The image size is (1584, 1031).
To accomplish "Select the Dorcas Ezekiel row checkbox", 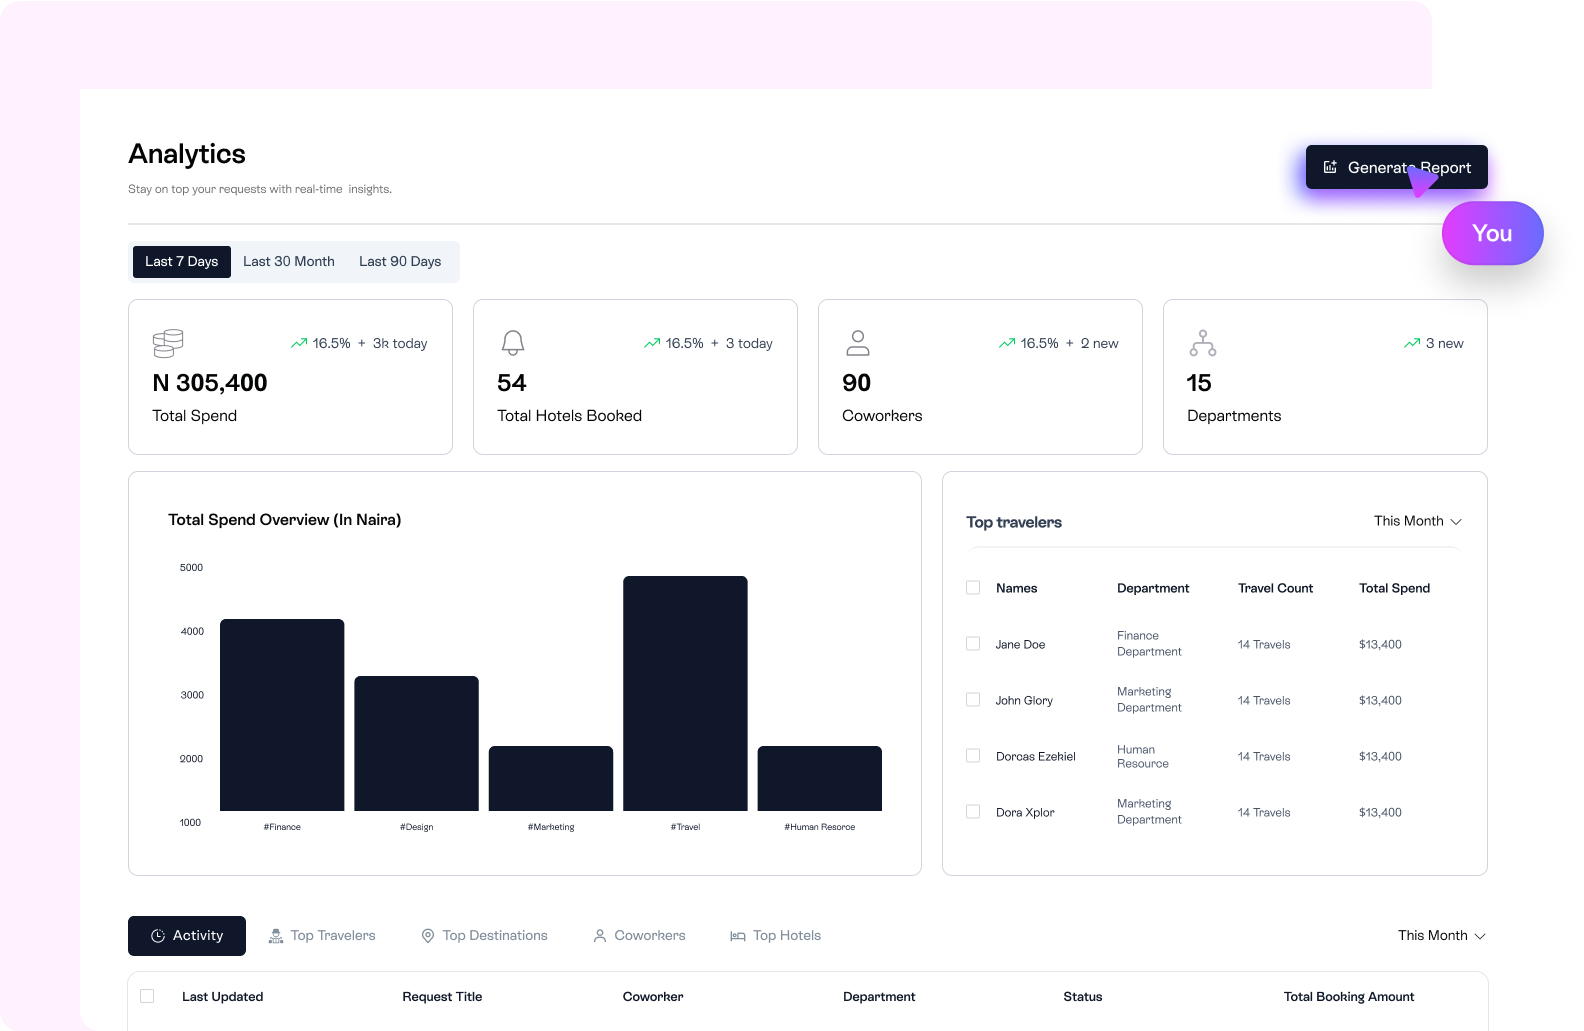I will (x=973, y=756).
